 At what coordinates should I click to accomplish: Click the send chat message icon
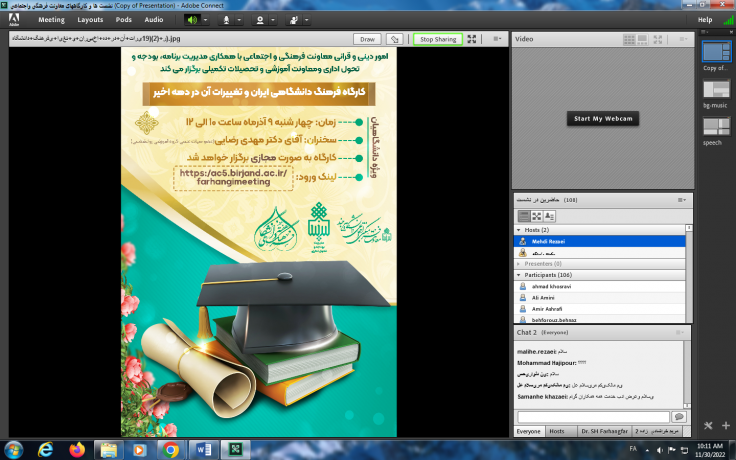point(679,416)
